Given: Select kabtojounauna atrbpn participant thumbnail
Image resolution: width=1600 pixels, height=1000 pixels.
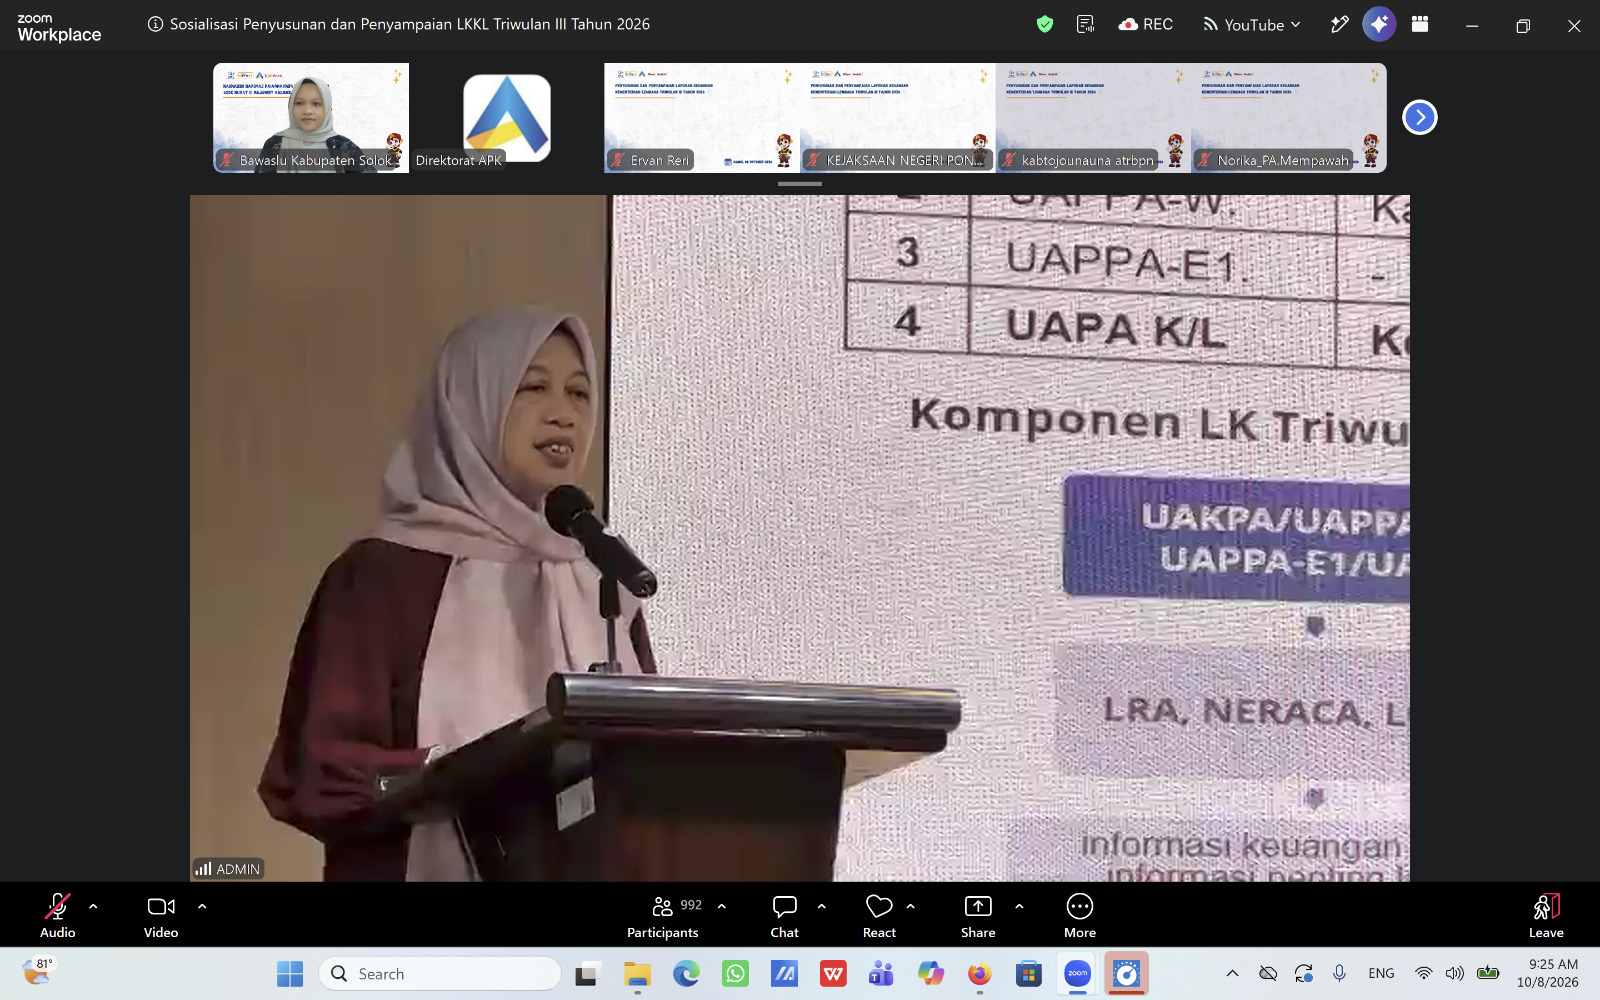Looking at the screenshot, I should click(x=1093, y=118).
